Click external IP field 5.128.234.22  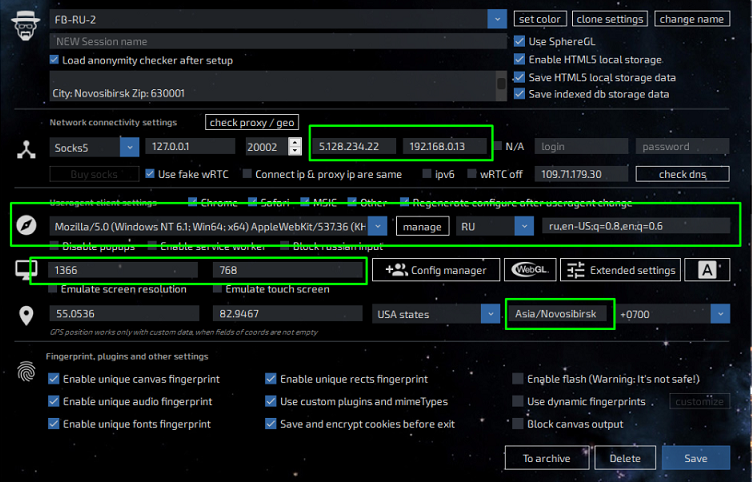[354, 146]
